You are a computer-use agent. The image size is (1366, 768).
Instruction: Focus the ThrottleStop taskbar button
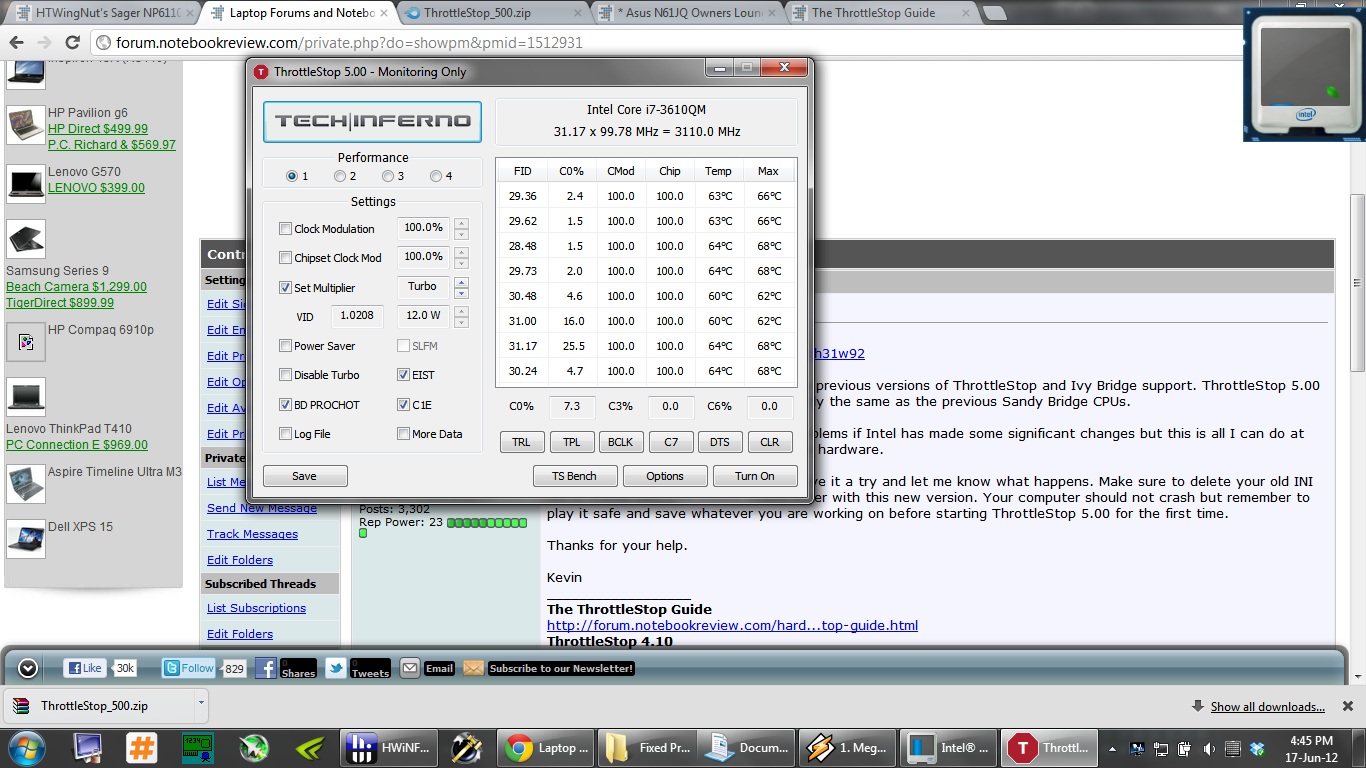point(1050,747)
